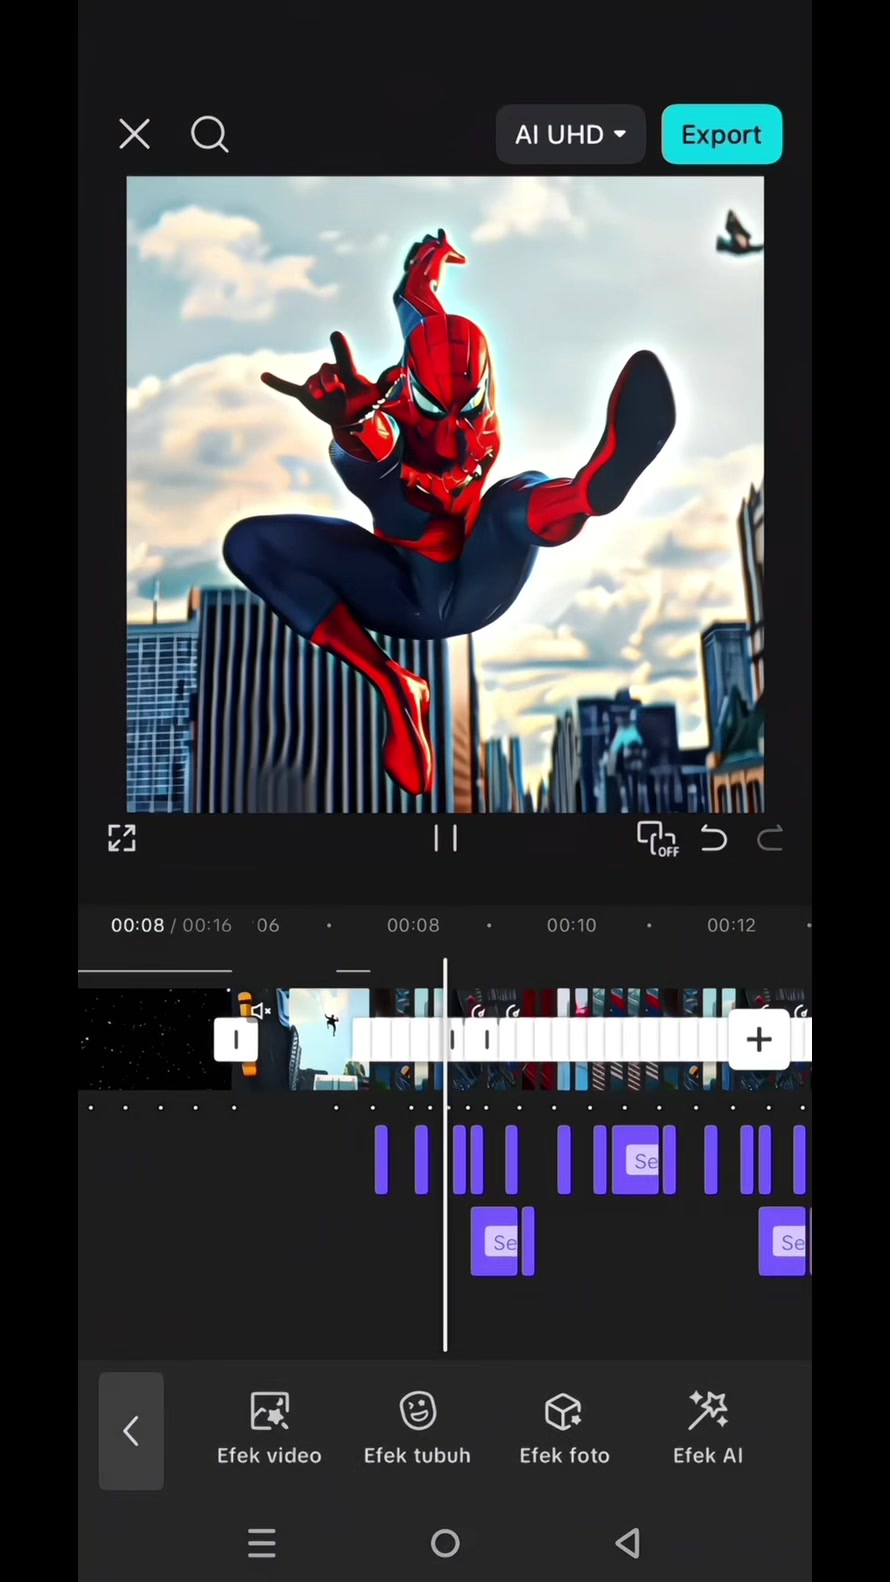890x1582 pixels.
Task: Open Efek foto
Action: point(564,1429)
